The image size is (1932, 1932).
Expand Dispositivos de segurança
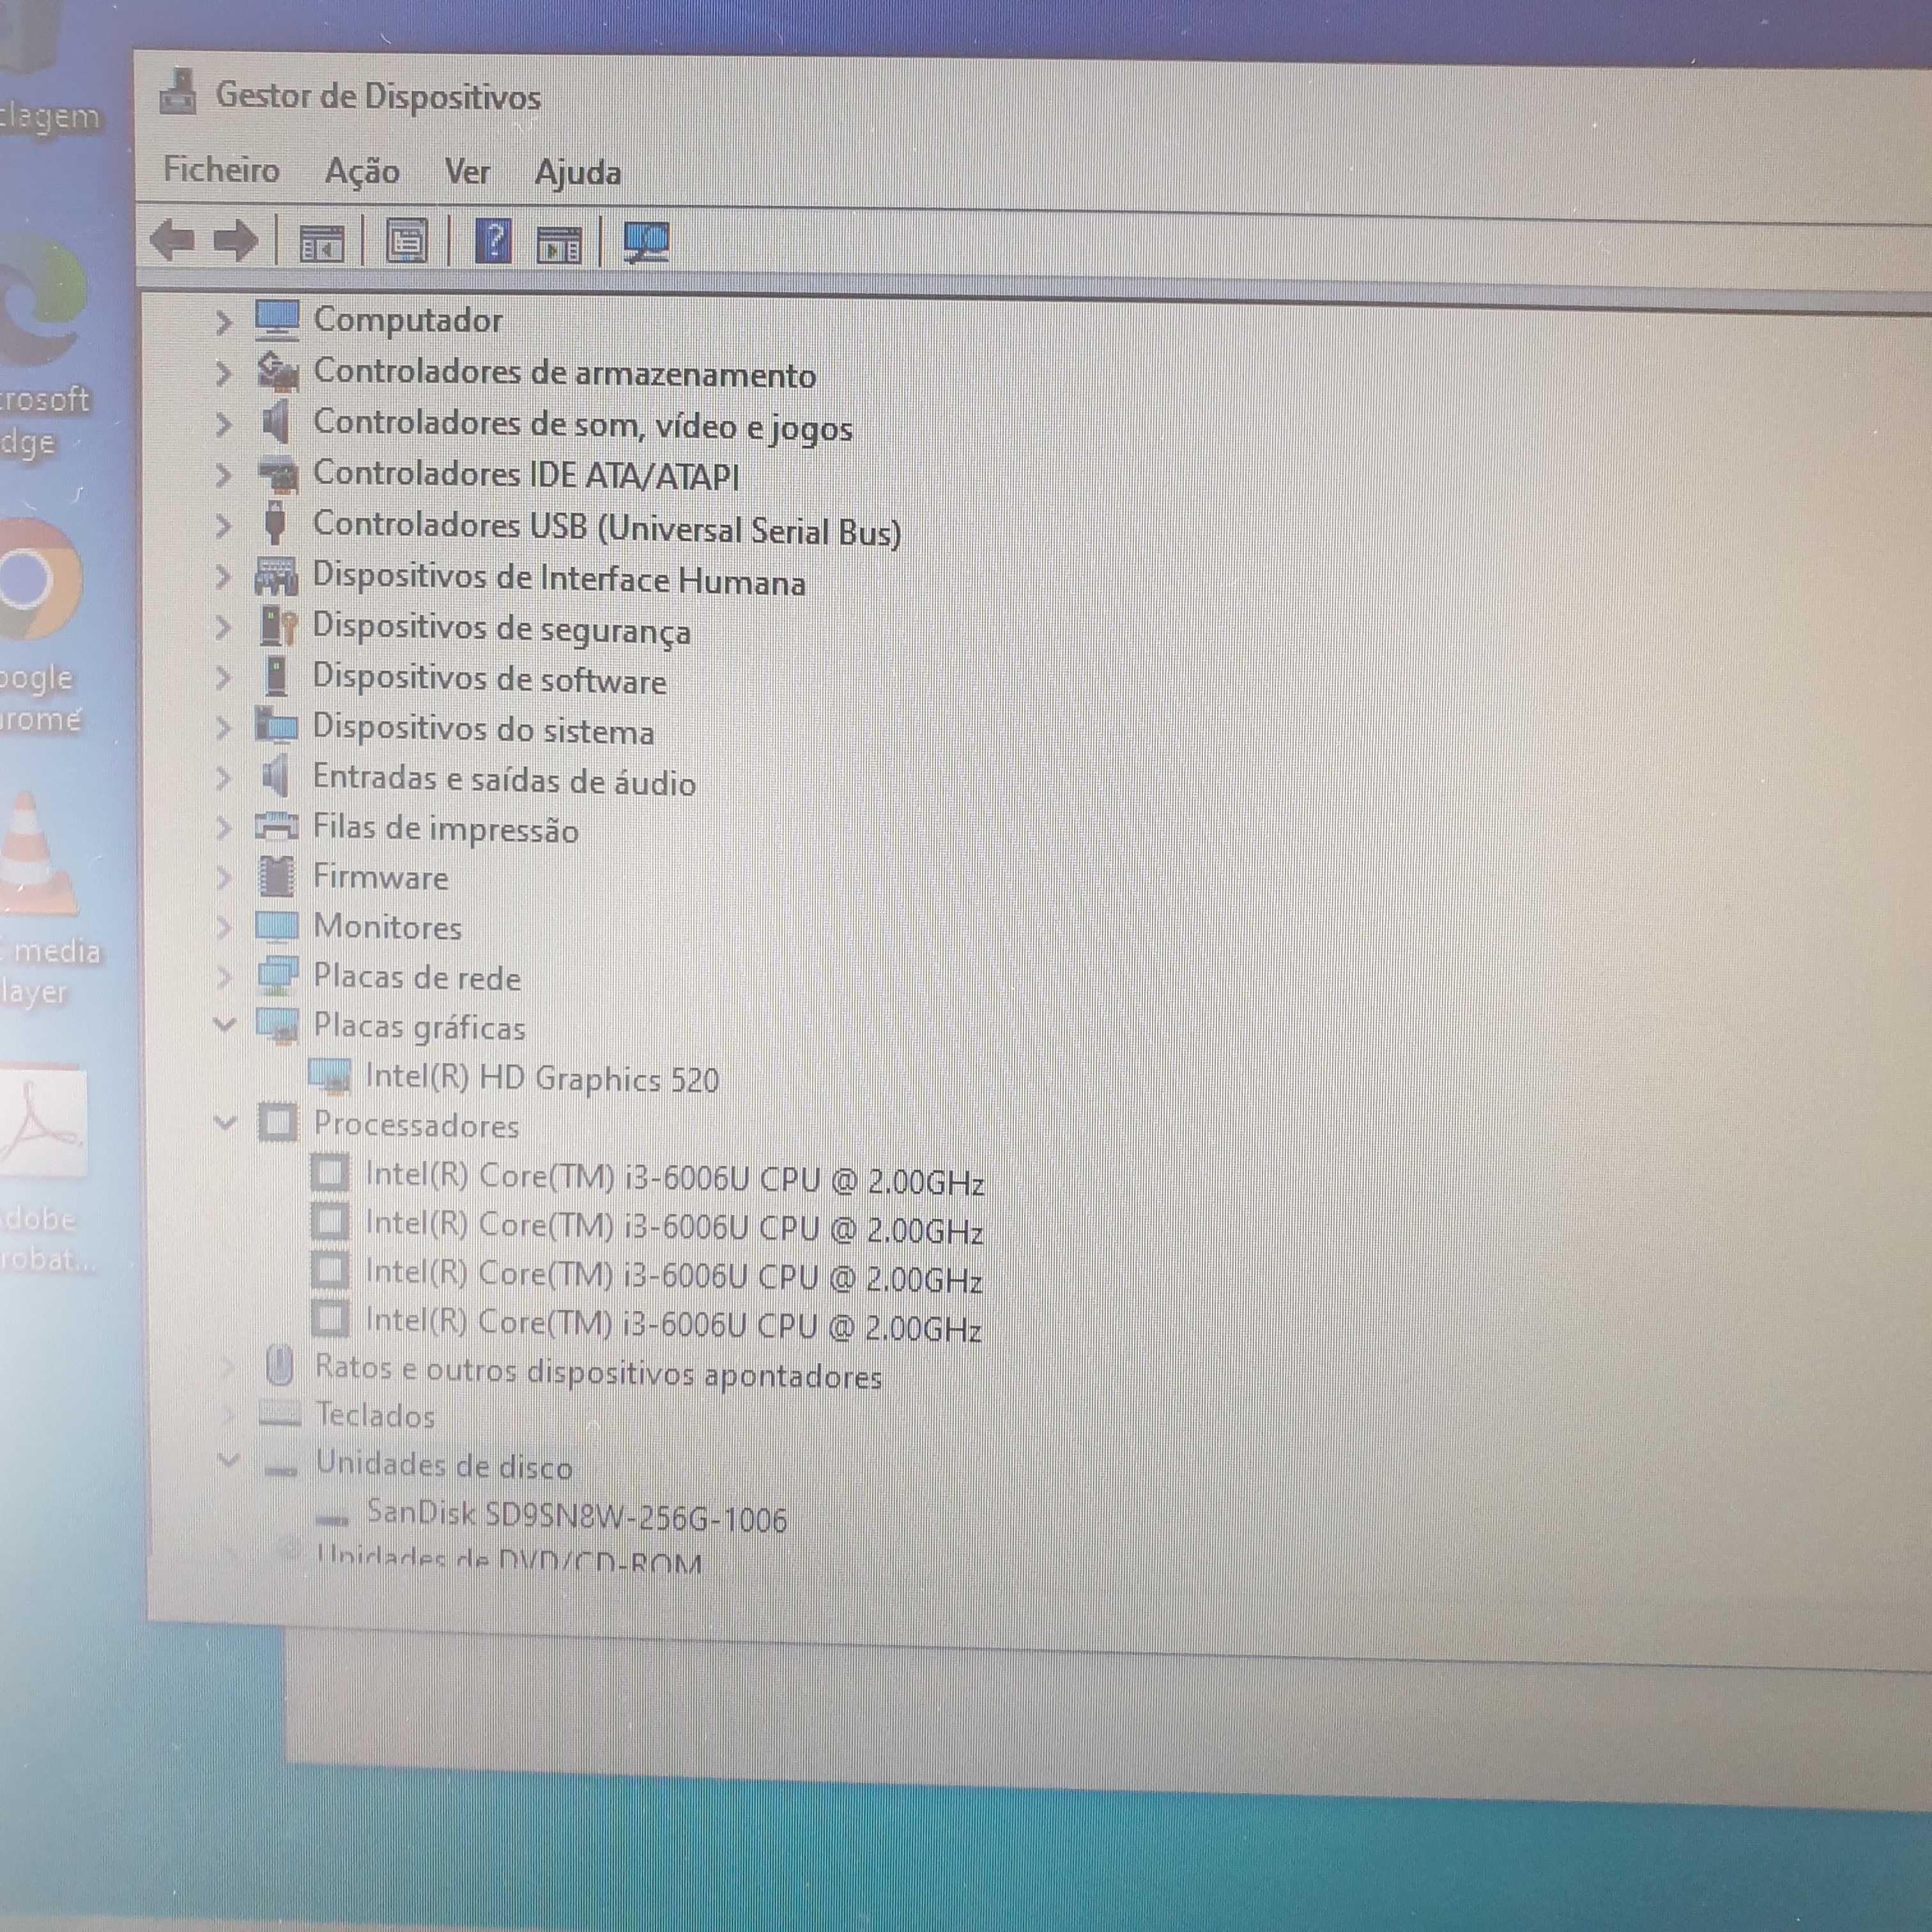click(x=223, y=627)
